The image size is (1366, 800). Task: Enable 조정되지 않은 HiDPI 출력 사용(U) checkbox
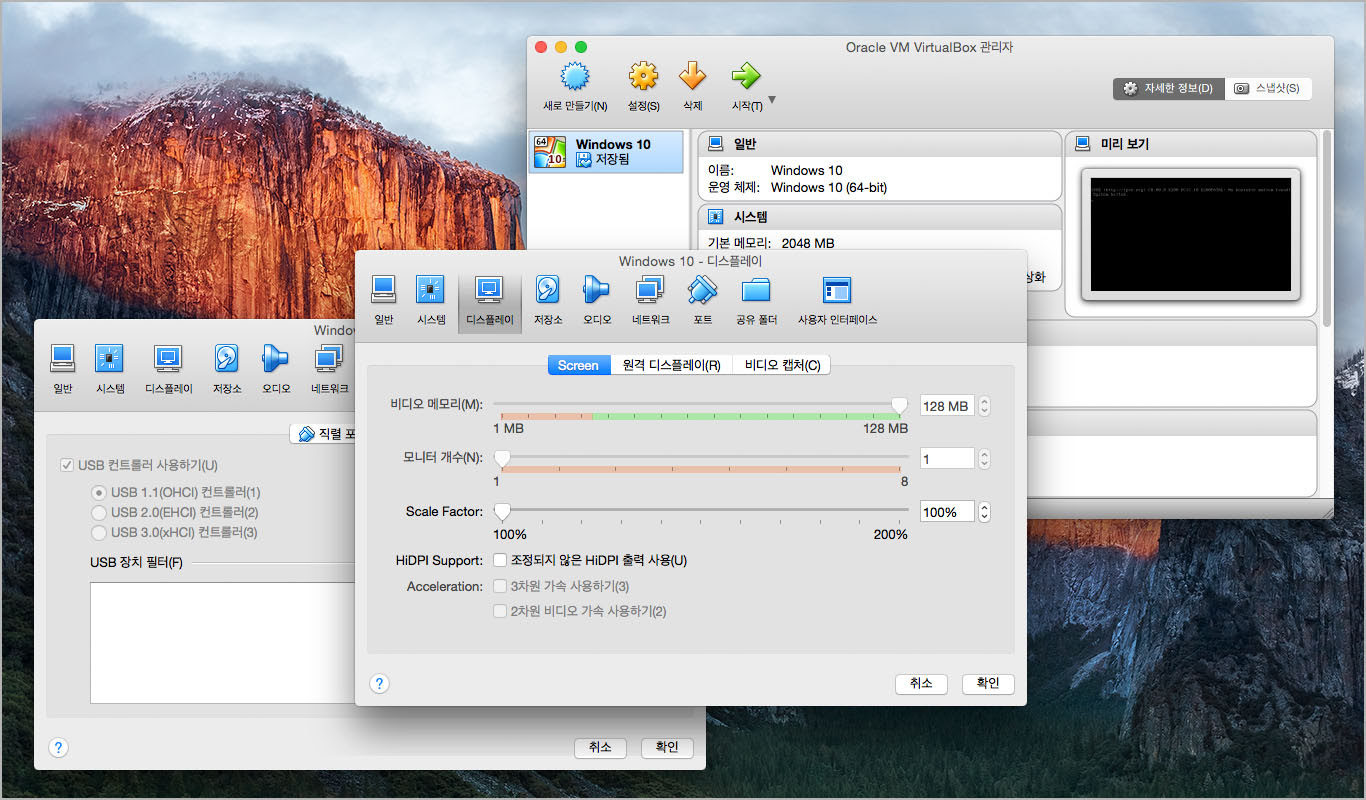point(500,561)
